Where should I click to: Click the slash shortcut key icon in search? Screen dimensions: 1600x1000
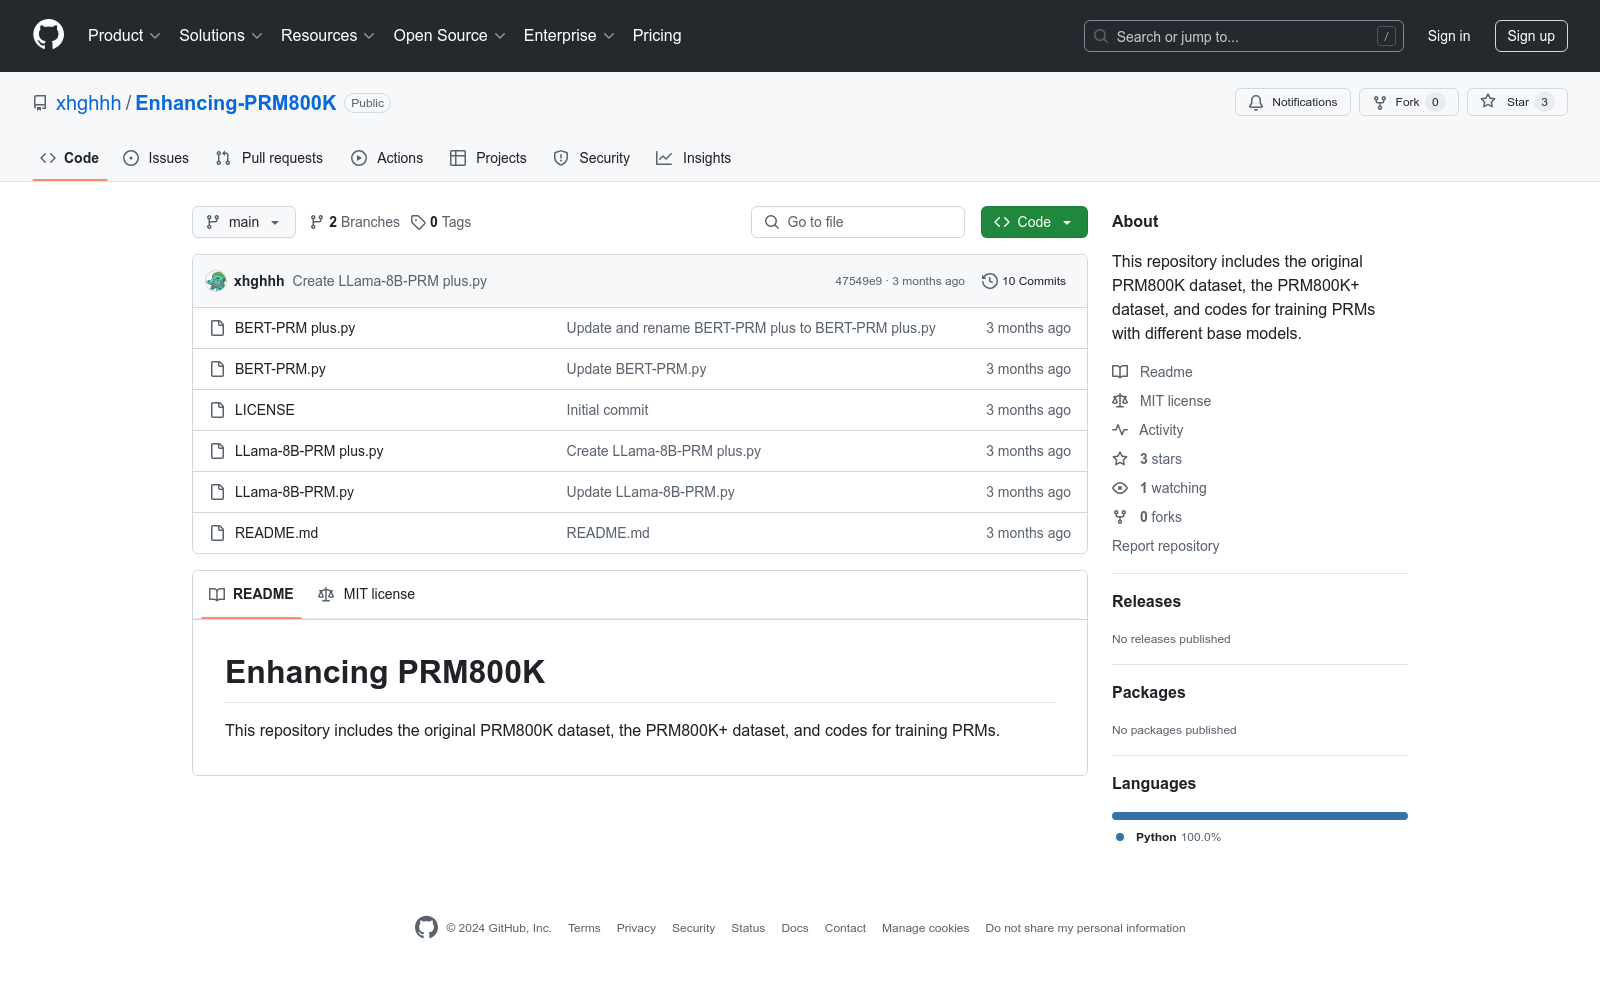(1386, 36)
